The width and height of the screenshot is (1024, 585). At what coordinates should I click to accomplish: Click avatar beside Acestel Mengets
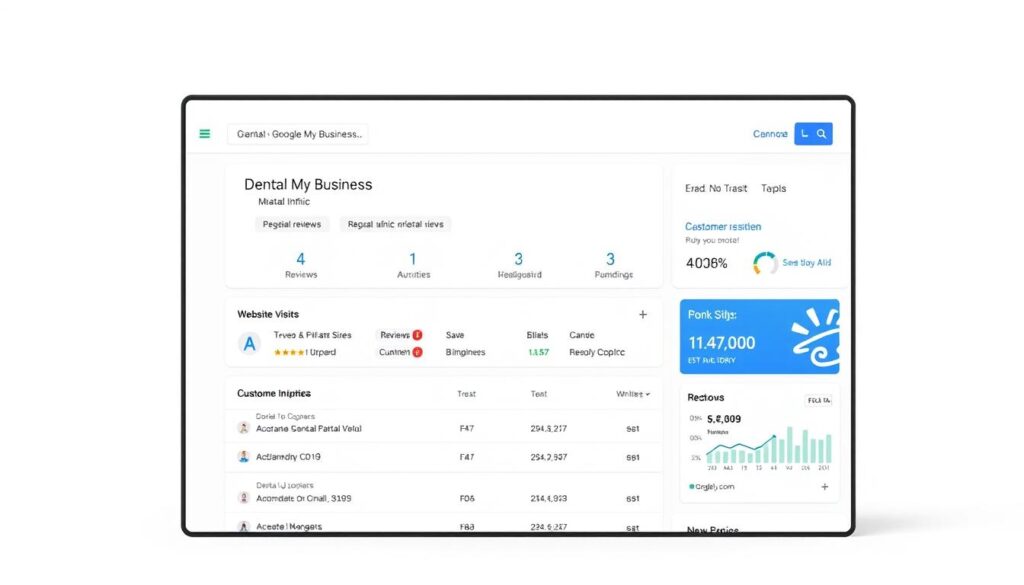coord(244,526)
